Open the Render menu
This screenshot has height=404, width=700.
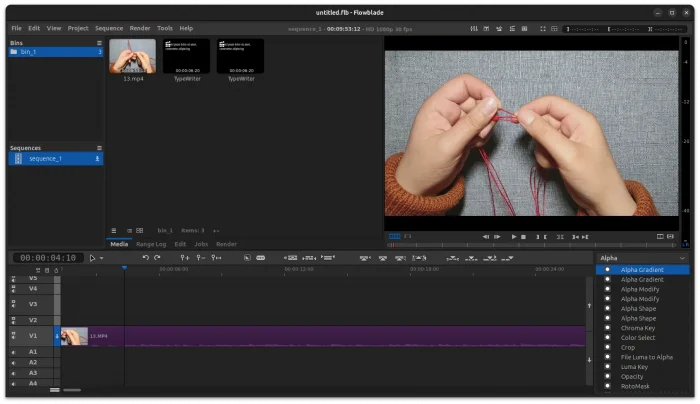tap(140, 28)
